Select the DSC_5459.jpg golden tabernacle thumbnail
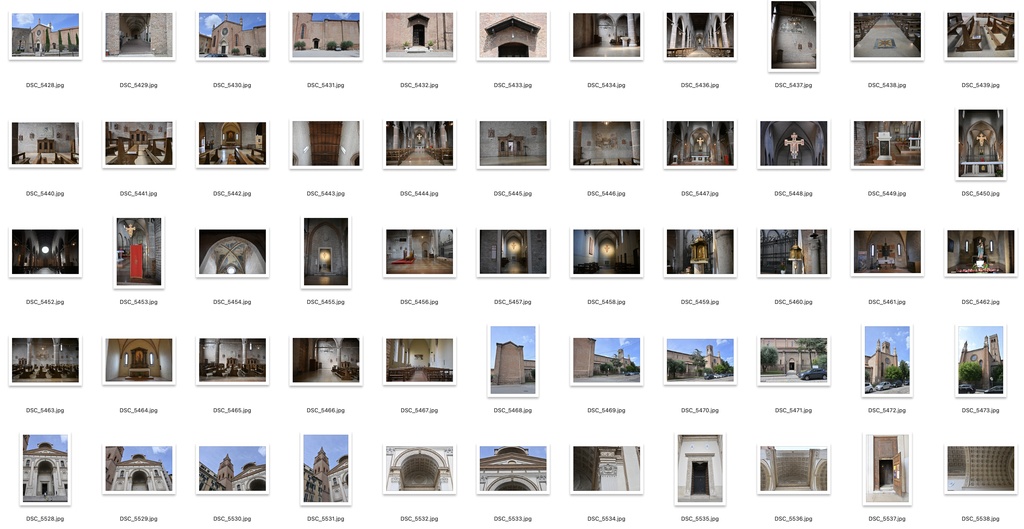 pyautogui.click(x=700, y=252)
